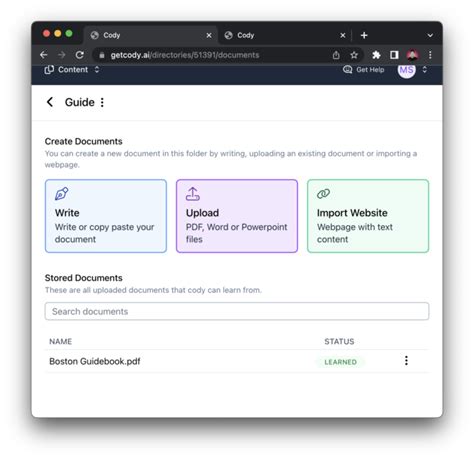Screen dimensions: 474x459
Task: Click the browser forward arrow
Action: (62, 55)
